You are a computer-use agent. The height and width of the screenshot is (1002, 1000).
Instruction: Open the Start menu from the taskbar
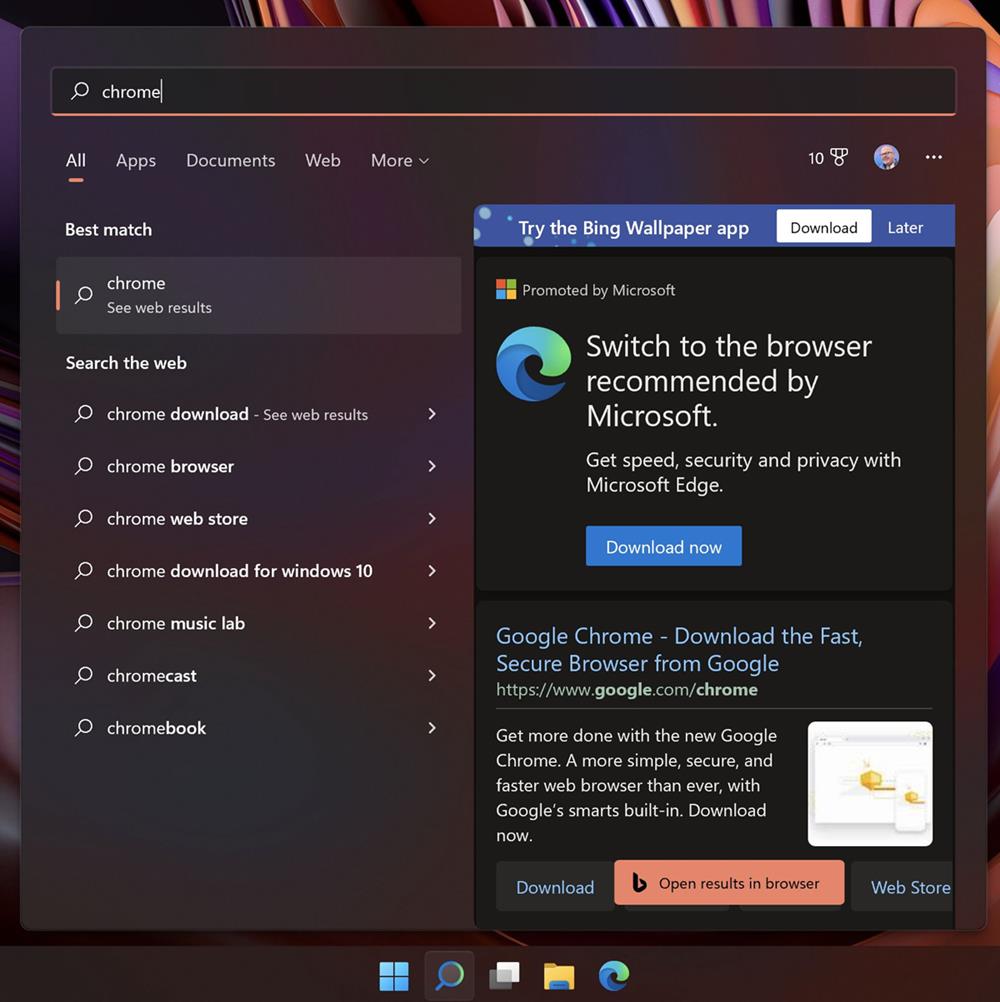393,976
